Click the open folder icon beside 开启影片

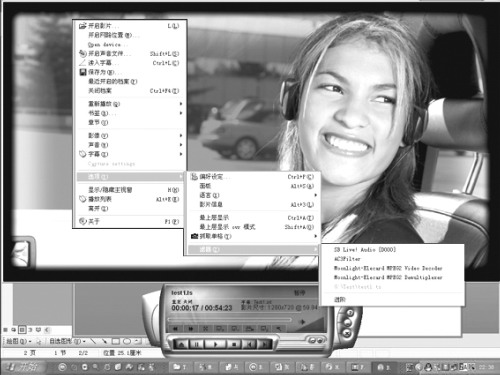(82, 26)
